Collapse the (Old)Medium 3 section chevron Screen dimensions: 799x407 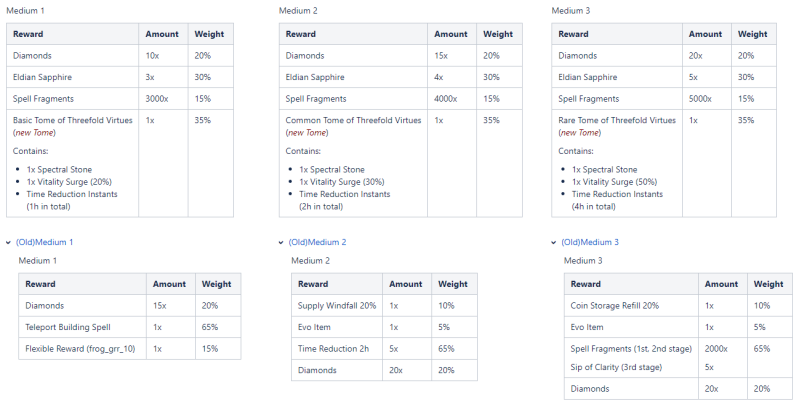554,242
